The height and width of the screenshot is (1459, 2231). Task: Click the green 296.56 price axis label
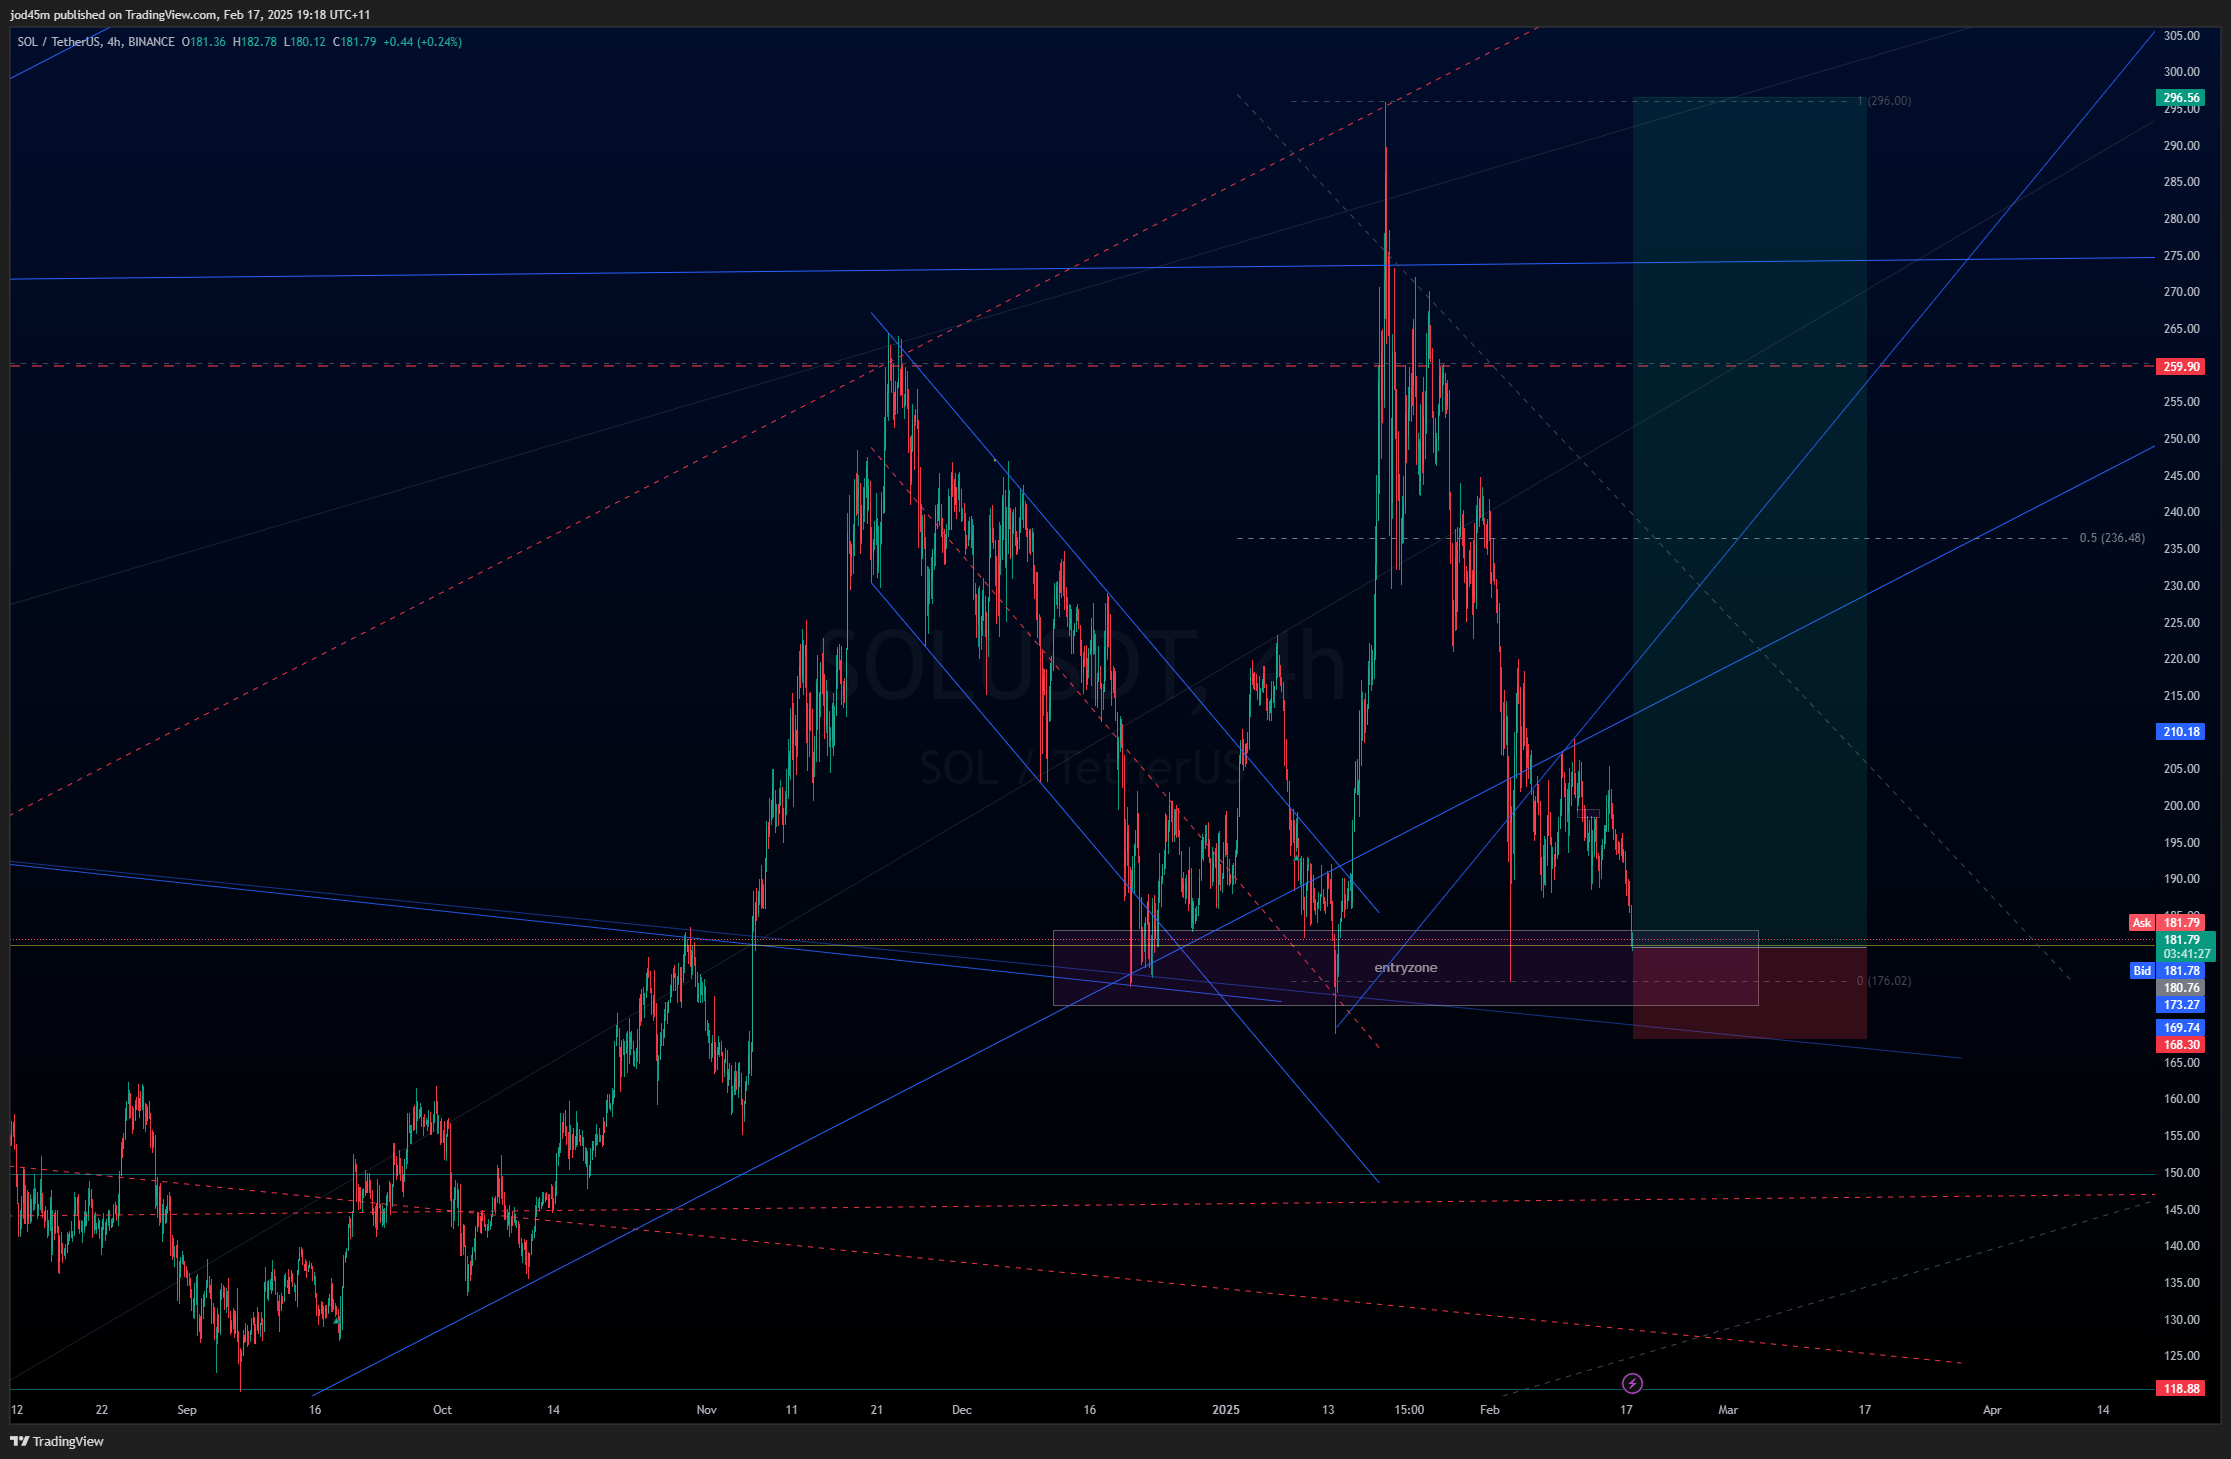(2181, 98)
